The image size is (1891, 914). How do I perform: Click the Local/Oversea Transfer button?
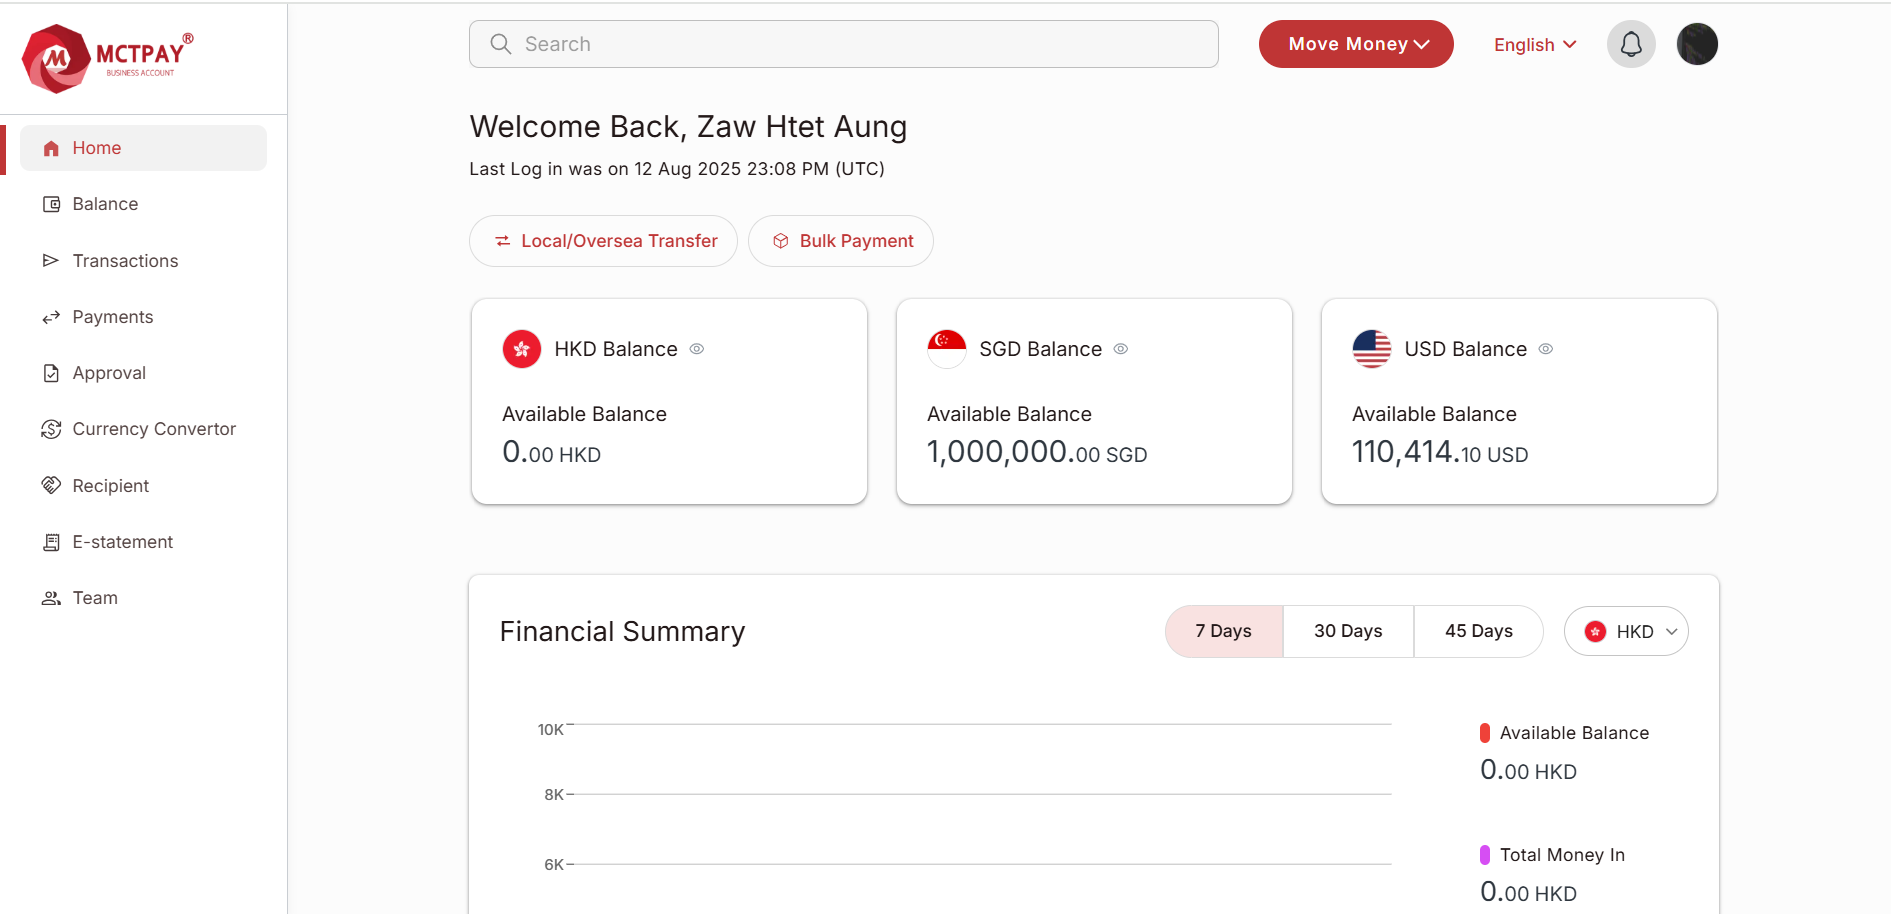pos(603,241)
